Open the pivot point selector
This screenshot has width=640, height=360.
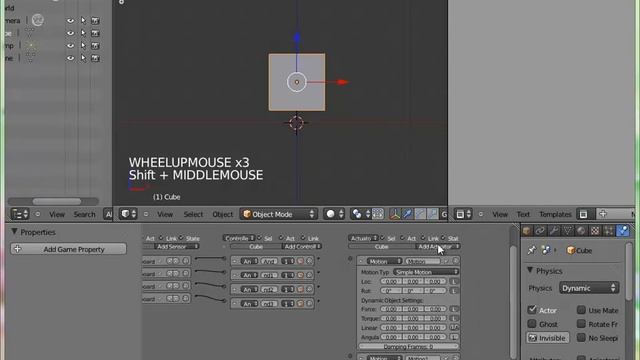(x=360, y=214)
